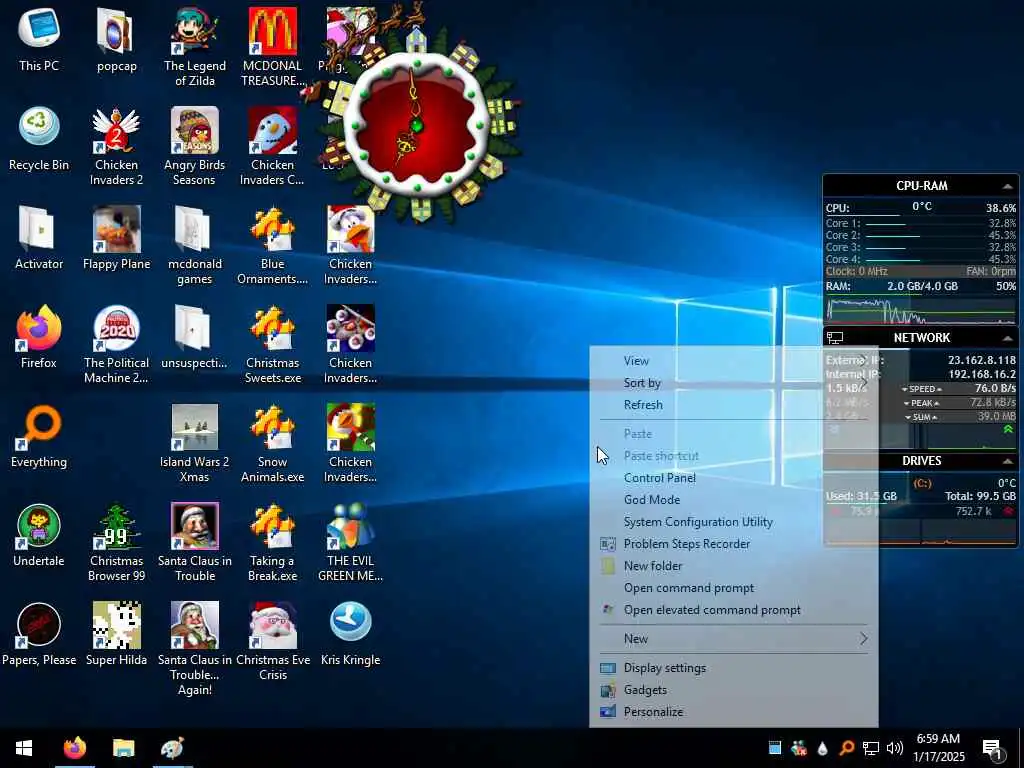The image size is (1024, 768).
Task: Expand the New submenu arrow
Action: pyautogui.click(x=863, y=639)
